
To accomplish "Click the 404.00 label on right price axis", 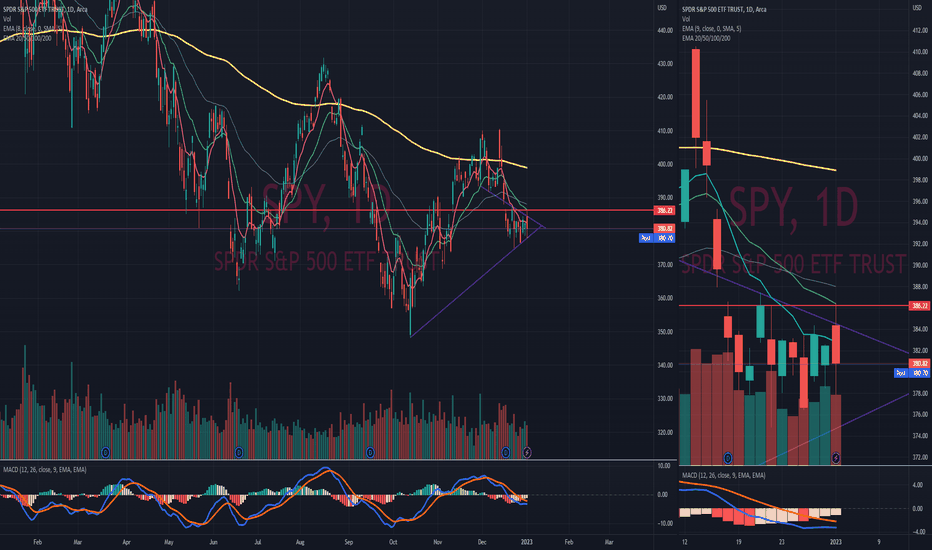I will pos(920,116).
